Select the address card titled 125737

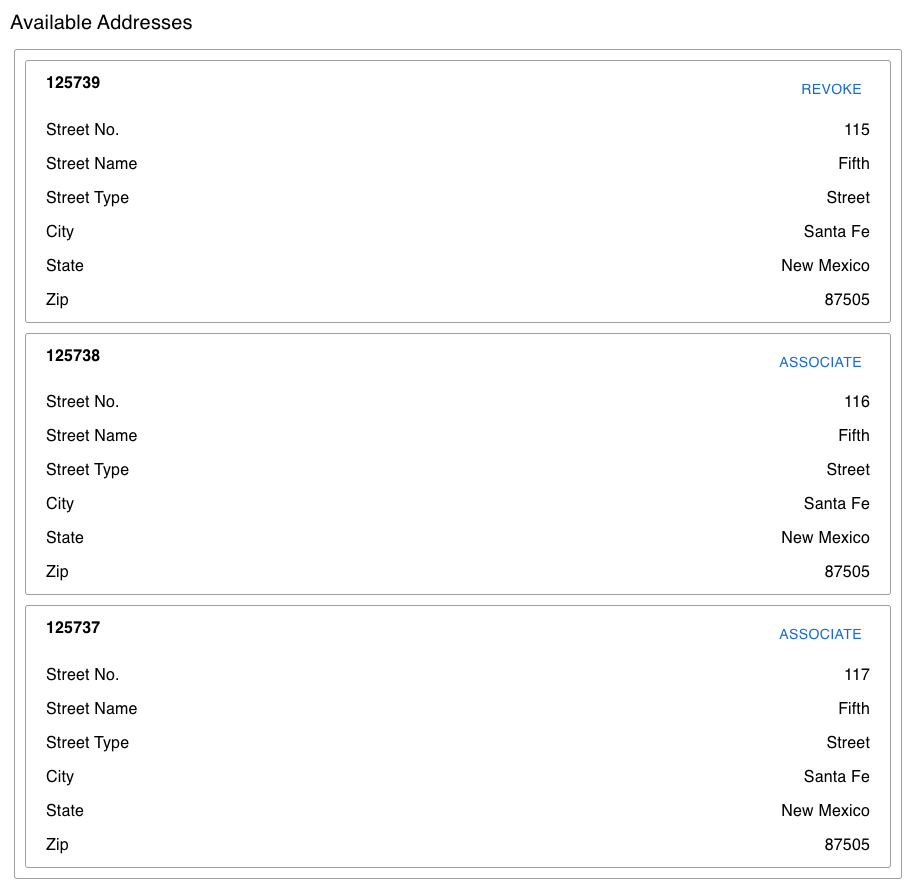pyautogui.click(x=72, y=627)
